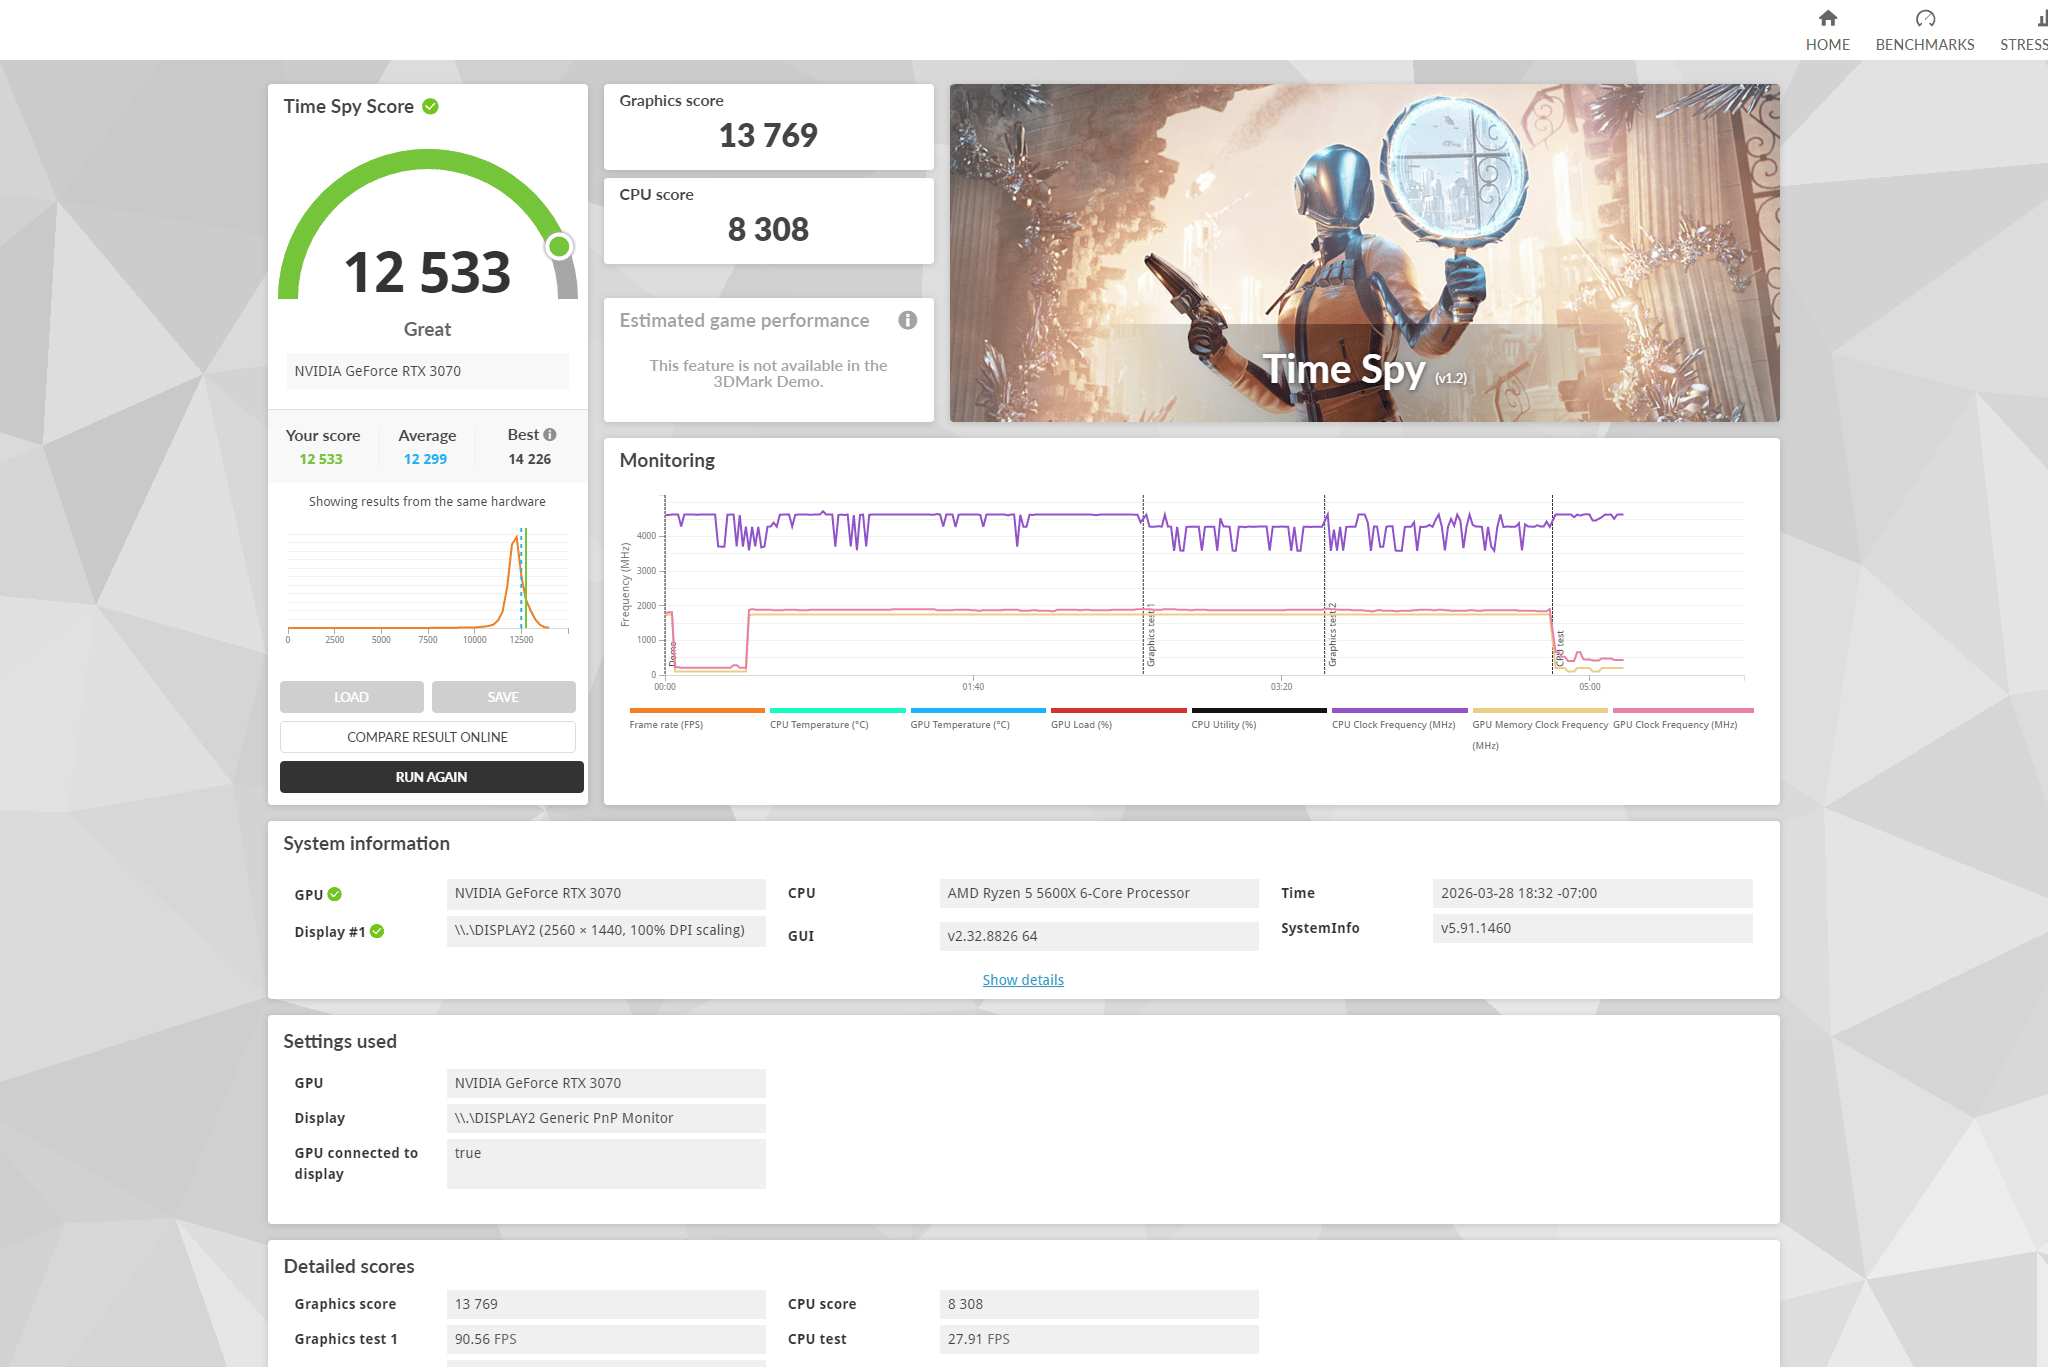
Task: Click the green validation check beside Time Spy Score
Action: tap(430, 106)
